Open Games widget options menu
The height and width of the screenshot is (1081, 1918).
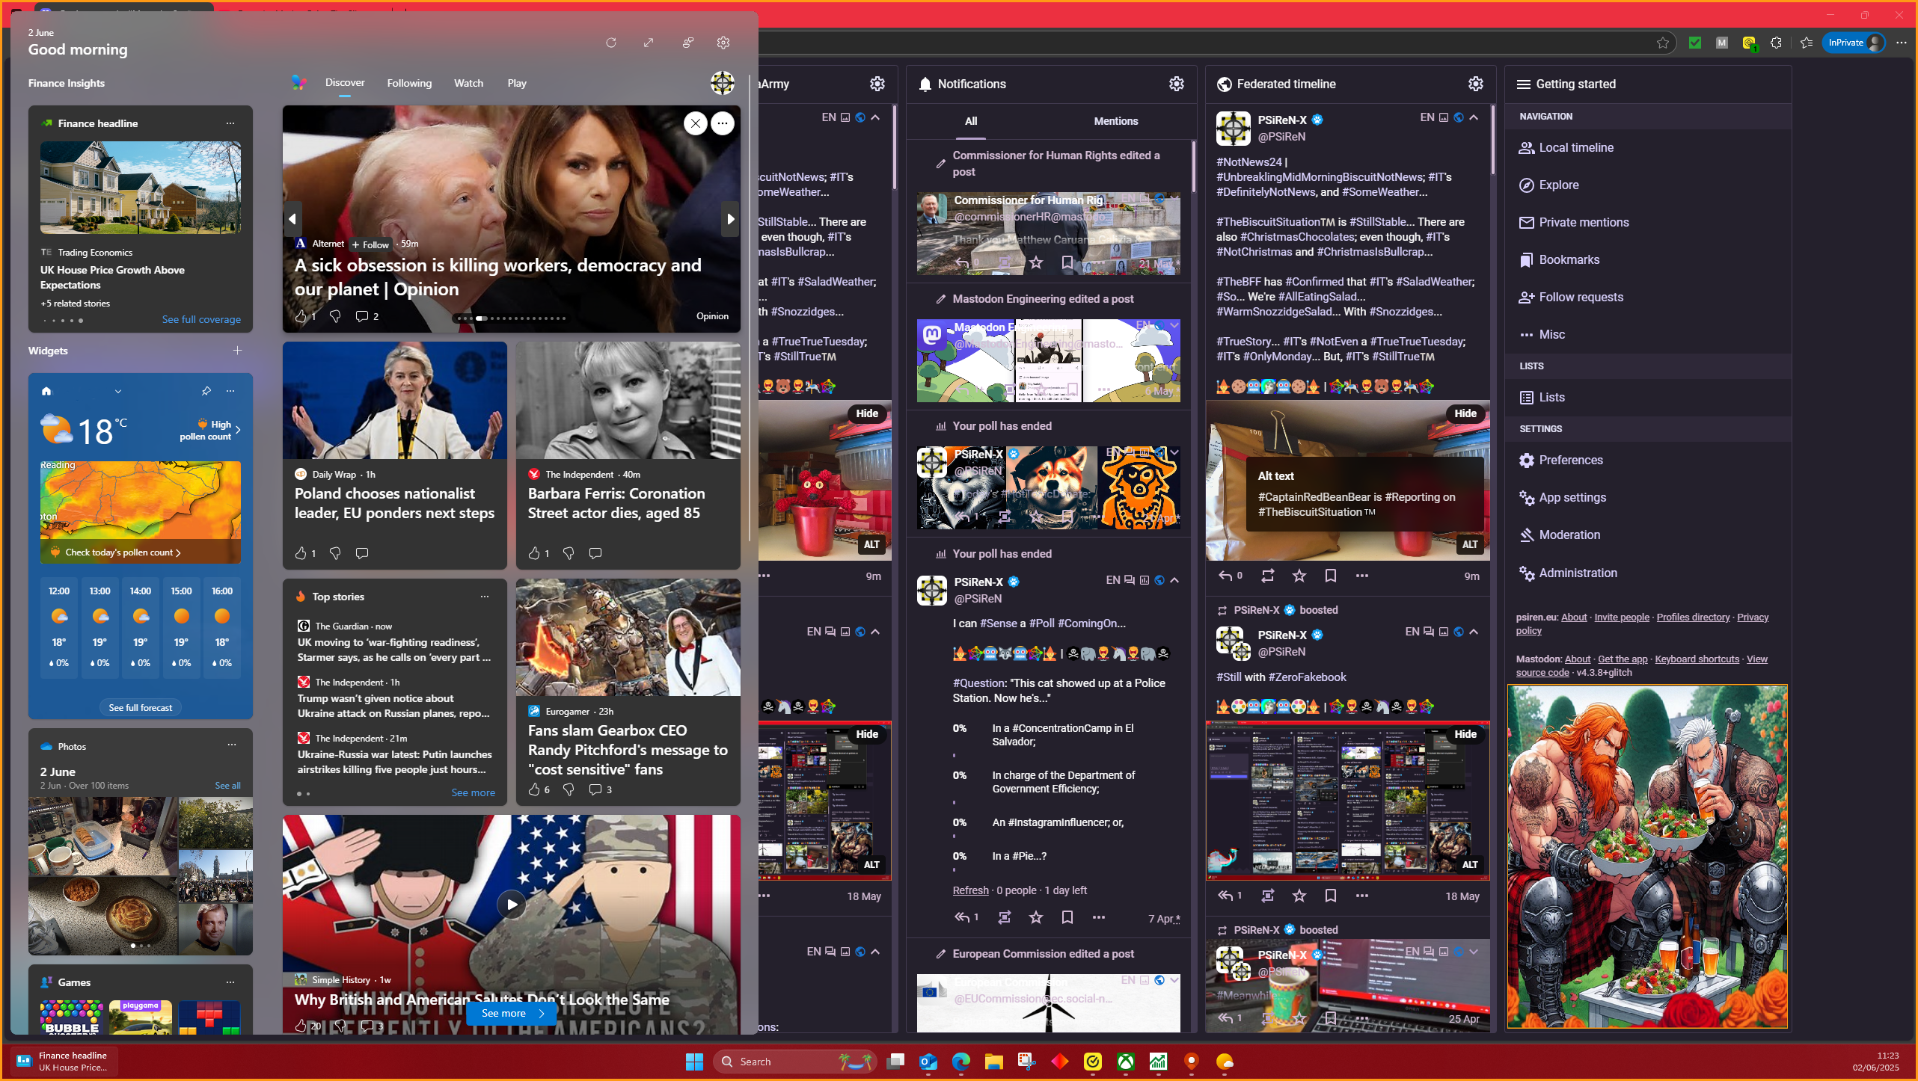click(x=230, y=982)
